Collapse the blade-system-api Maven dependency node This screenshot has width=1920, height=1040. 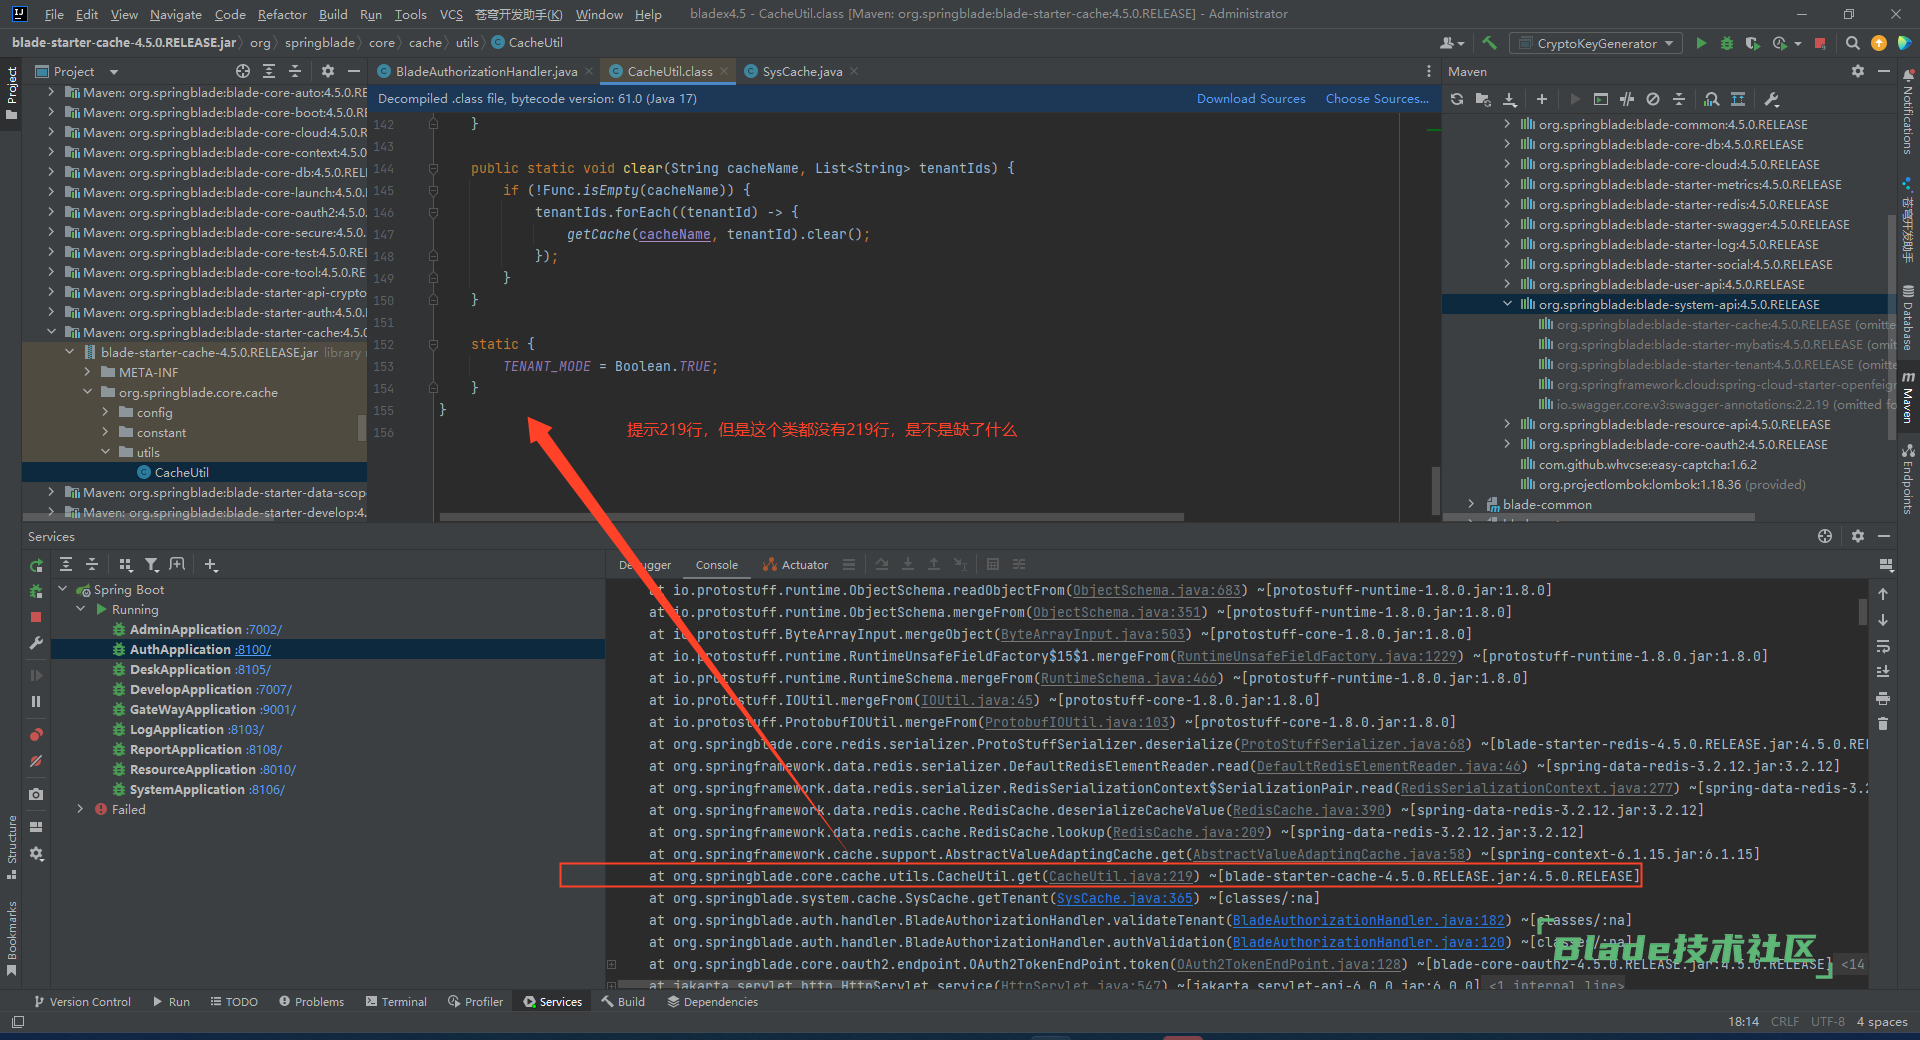click(x=1507, y=304)
